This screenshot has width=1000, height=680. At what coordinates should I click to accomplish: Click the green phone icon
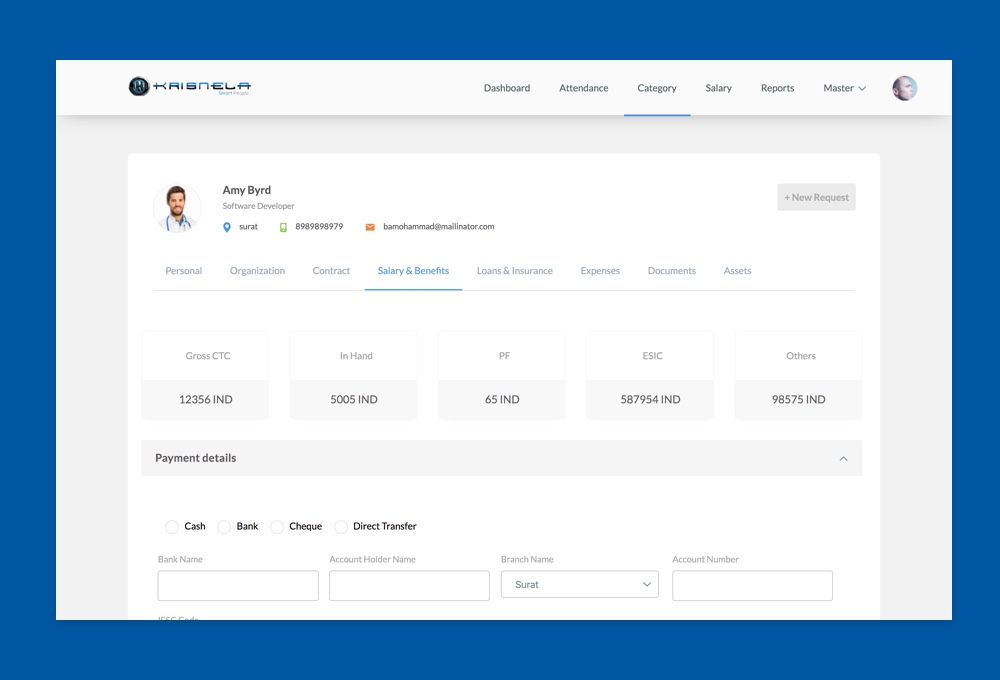(x=283, y=227)
